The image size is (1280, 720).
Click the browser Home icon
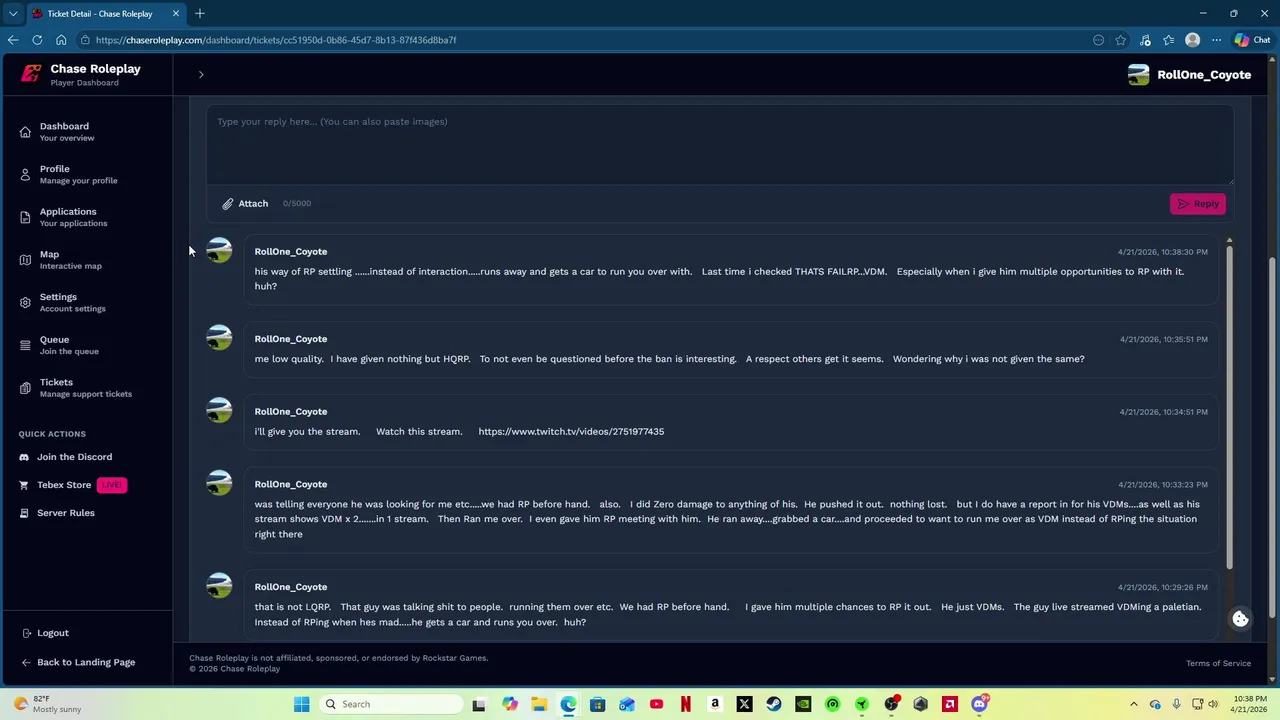[x=61, y=40]
